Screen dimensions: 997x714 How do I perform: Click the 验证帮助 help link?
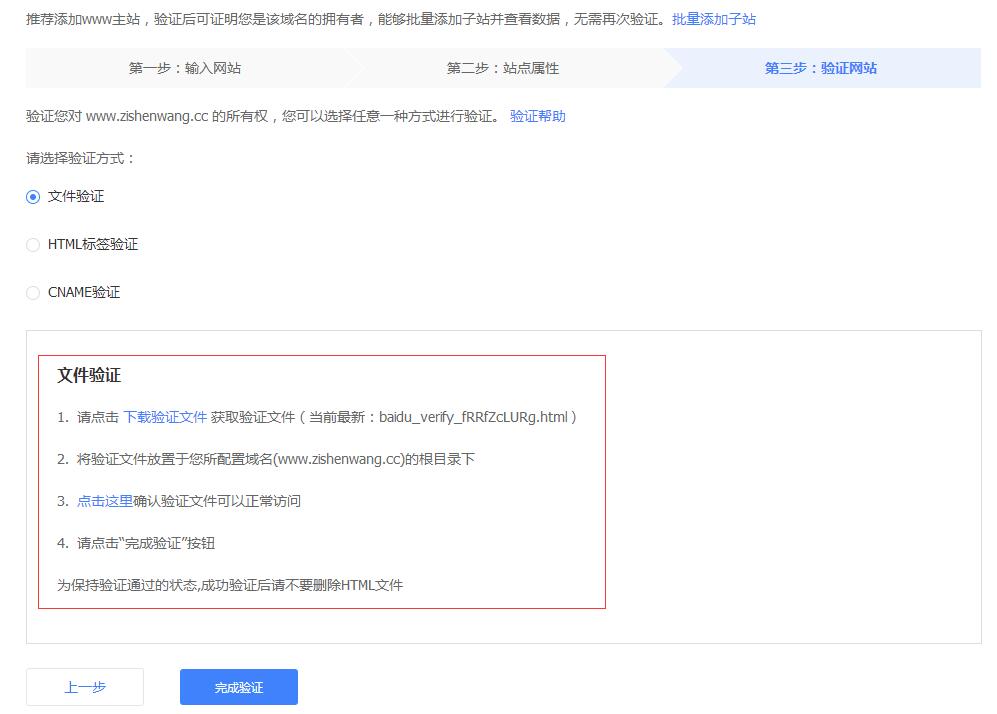point(540,117)
